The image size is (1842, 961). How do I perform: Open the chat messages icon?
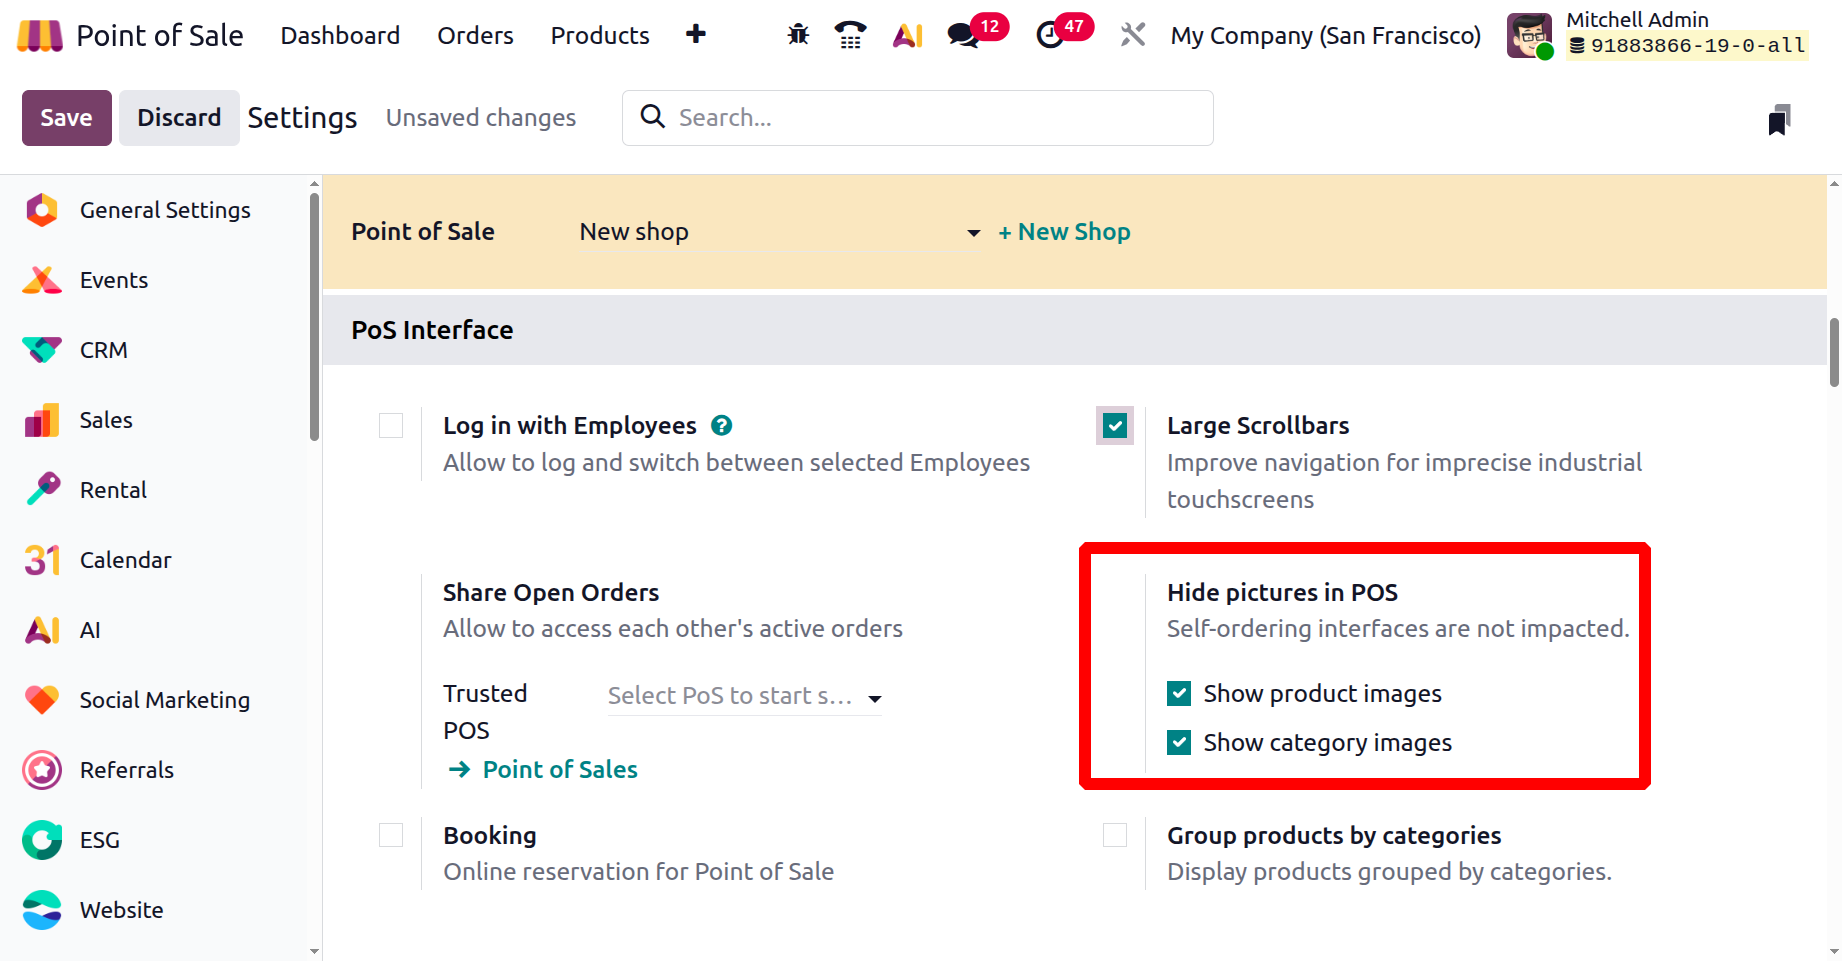963,35
